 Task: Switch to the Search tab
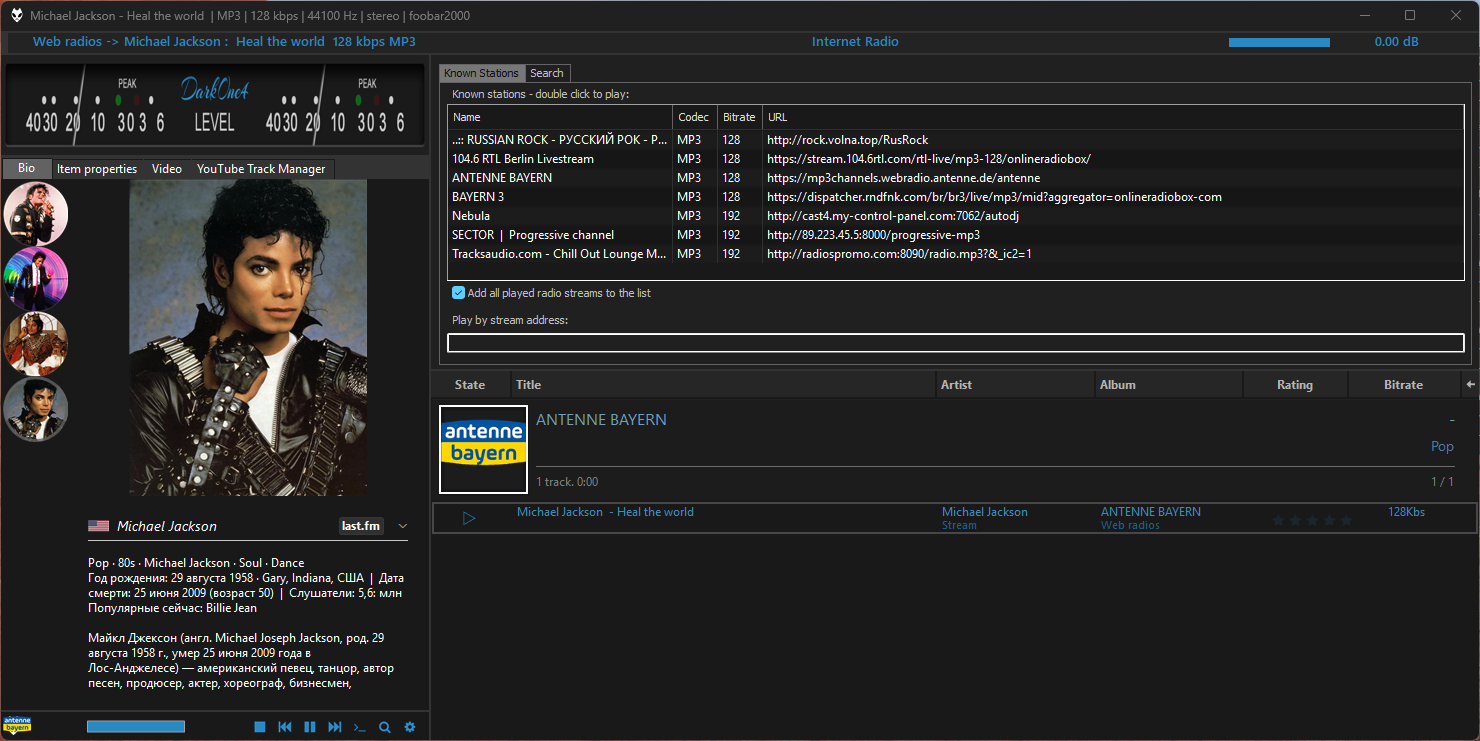pos(547,73)
